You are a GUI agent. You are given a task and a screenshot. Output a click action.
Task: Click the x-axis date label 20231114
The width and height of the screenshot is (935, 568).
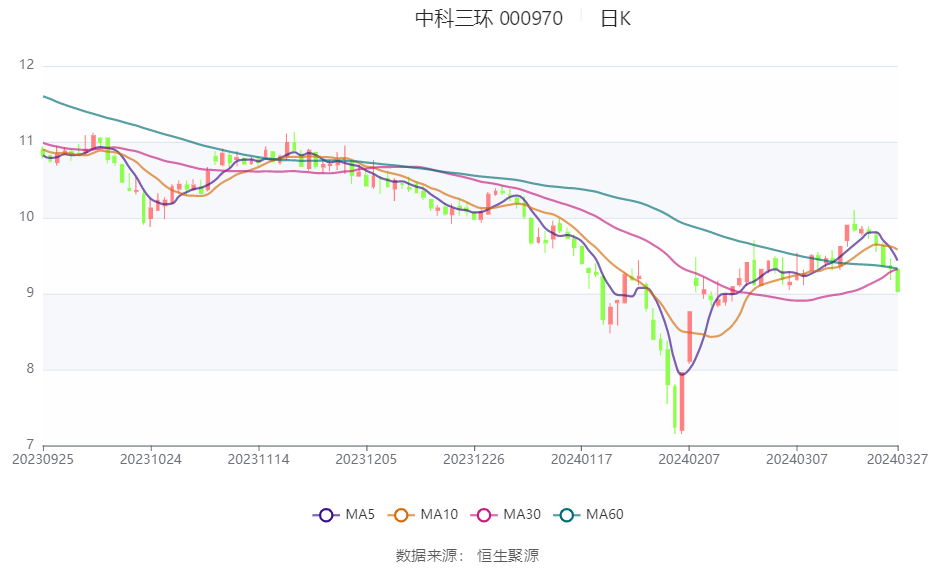pos(258,460)
